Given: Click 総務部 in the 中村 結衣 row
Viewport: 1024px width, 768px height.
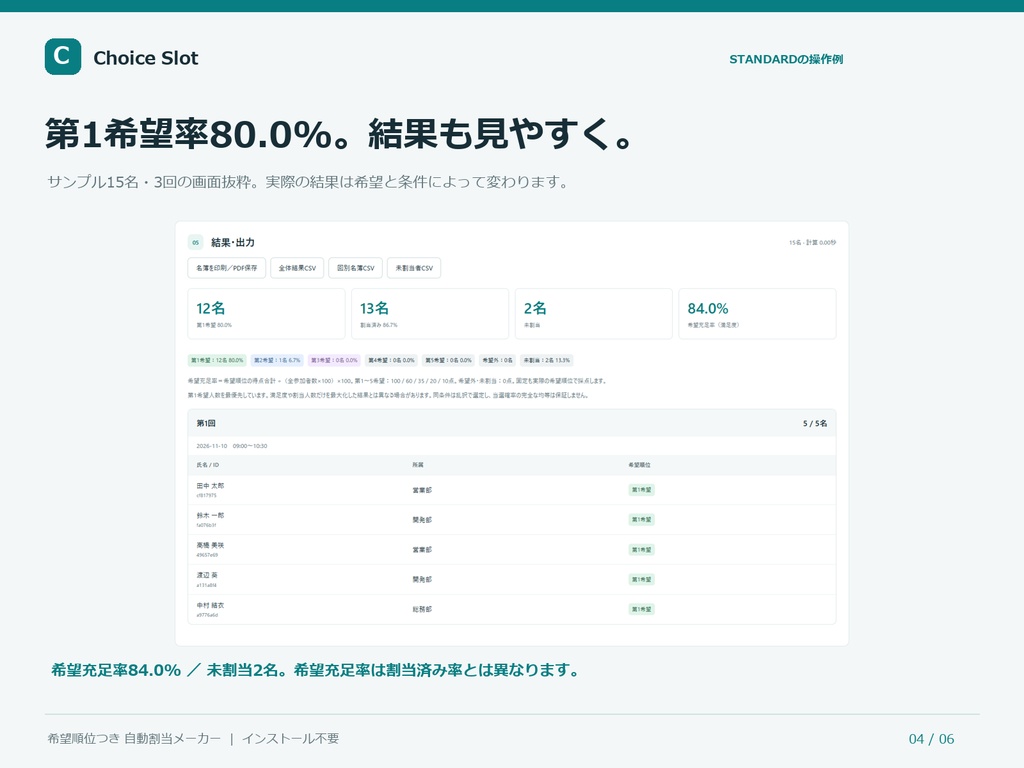Looking at the screenshot, I should pos(422,609).
